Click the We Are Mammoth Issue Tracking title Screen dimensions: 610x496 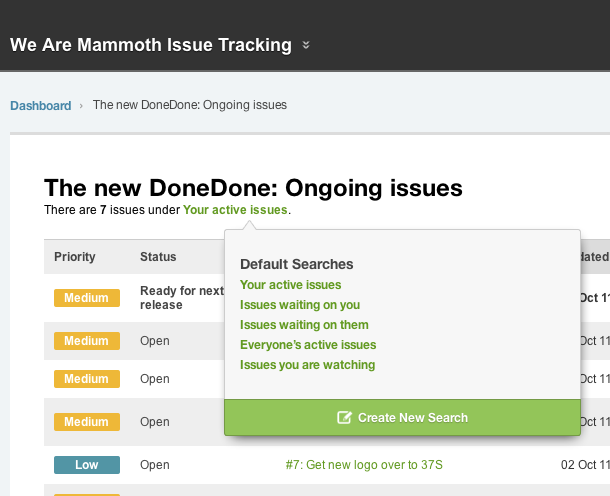click(x=151, y=45)
